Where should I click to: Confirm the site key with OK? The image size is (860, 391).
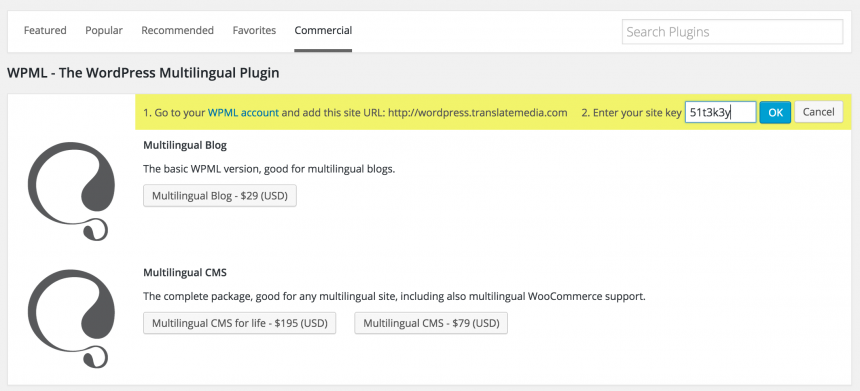[x=775, y=112]
